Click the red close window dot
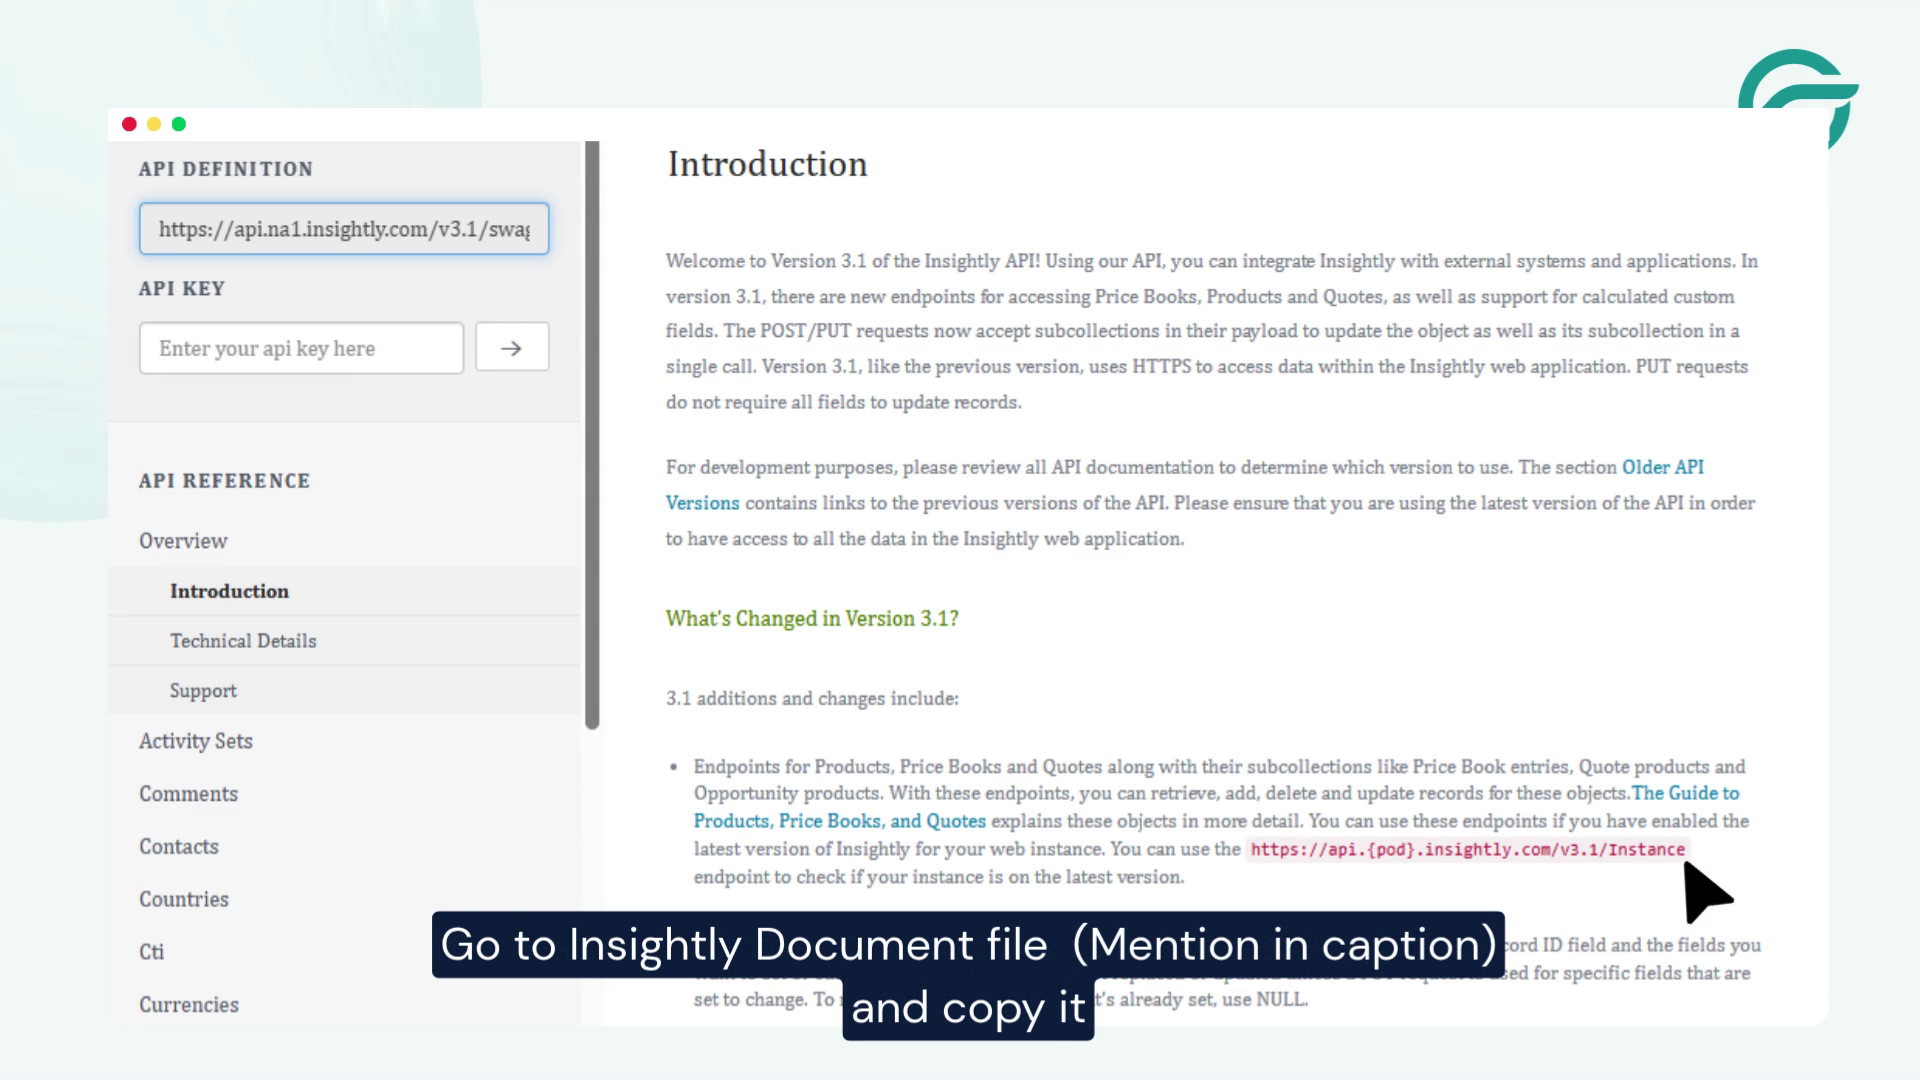1920x1080 pixels. (129, 124)
